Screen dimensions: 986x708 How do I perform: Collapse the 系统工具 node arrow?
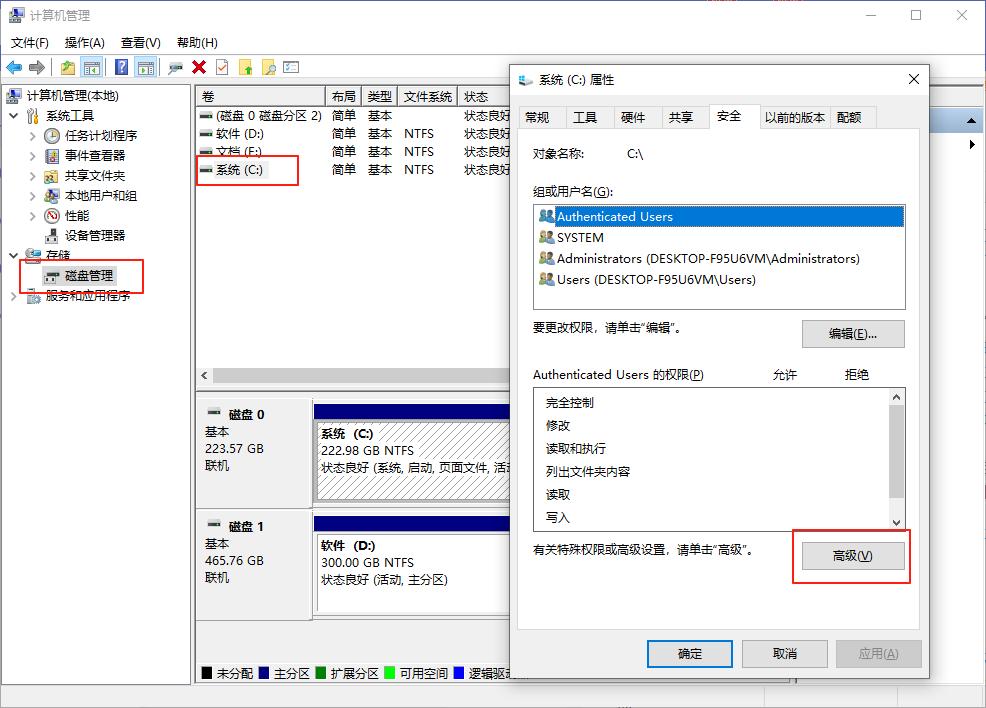coord(14,116)
